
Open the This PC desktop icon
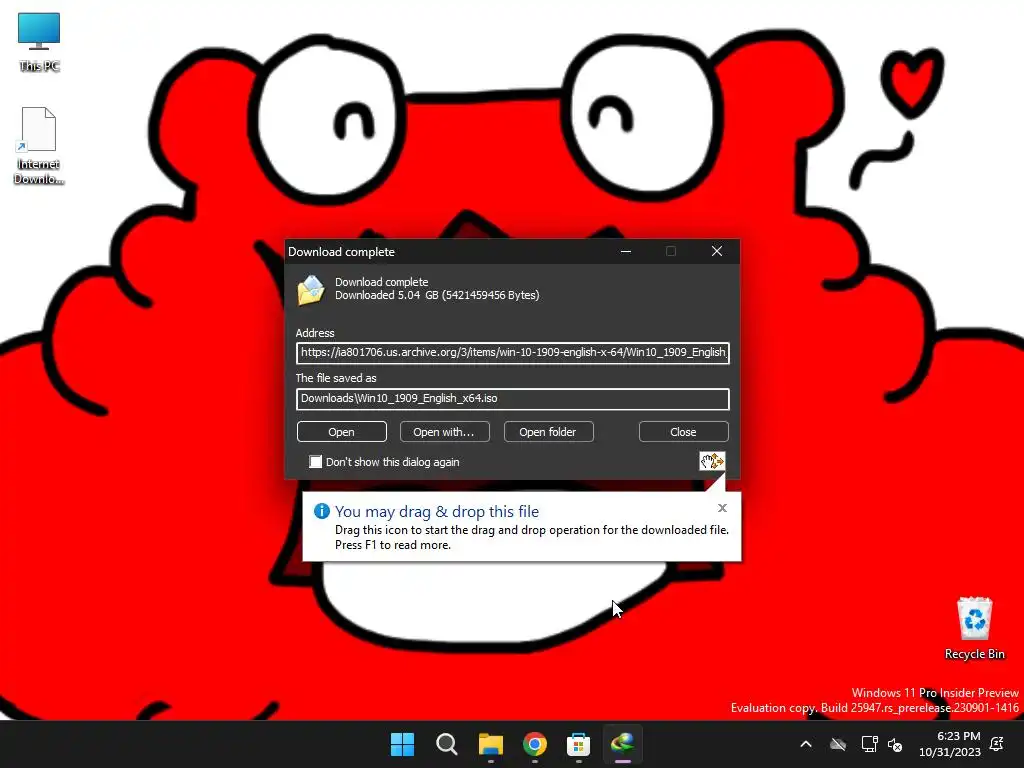click(39, 42)
